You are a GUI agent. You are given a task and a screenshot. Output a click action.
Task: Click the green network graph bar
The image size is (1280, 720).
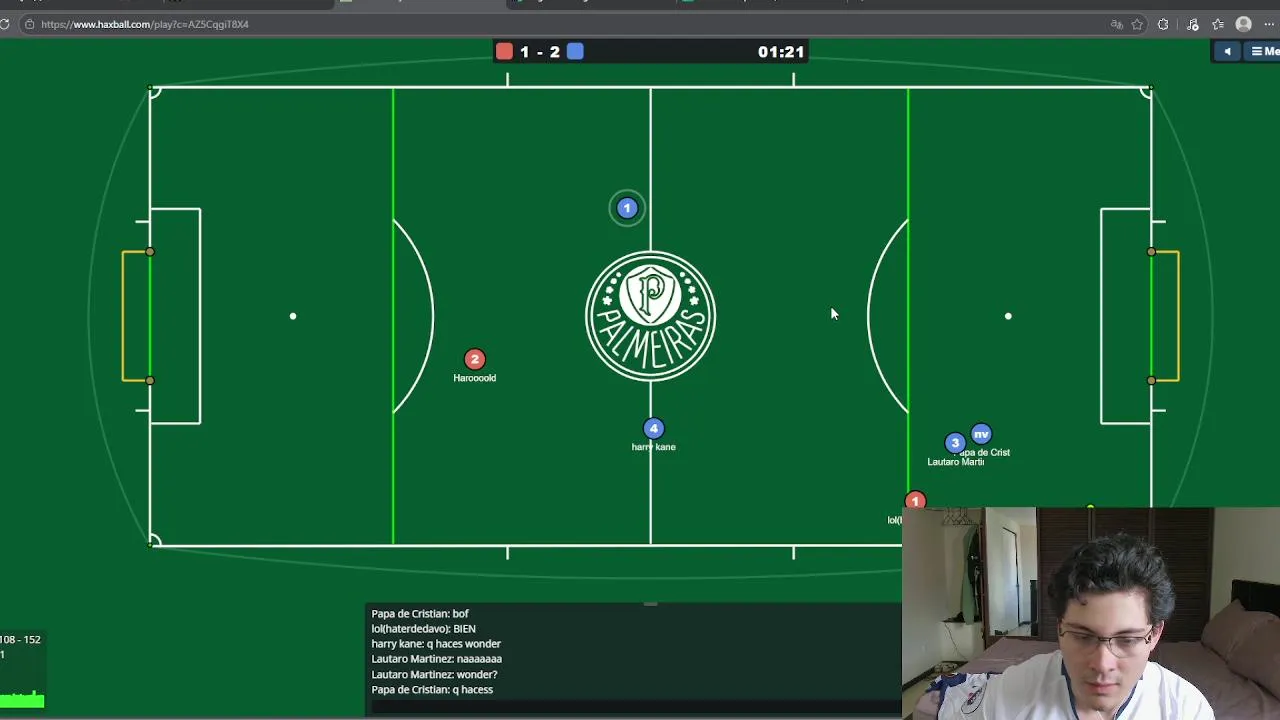click(22, 700)
